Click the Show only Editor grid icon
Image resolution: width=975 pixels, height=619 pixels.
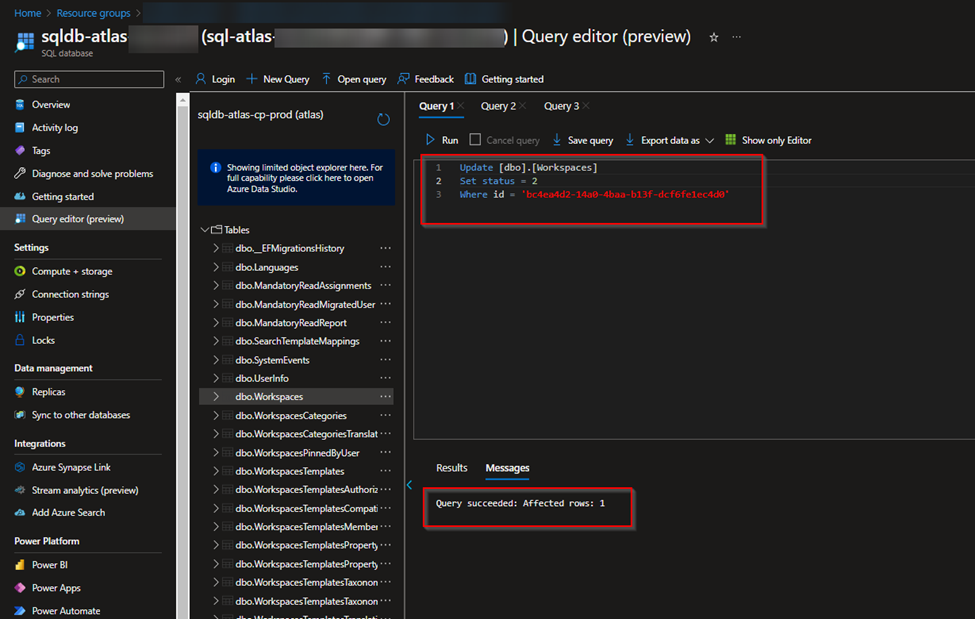(x=731, y=140)
